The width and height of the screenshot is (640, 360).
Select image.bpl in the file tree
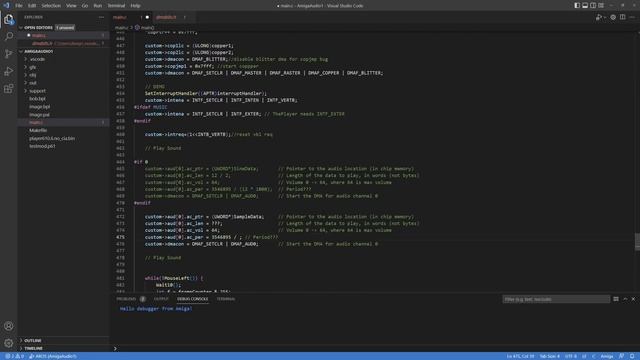[64, 107]
